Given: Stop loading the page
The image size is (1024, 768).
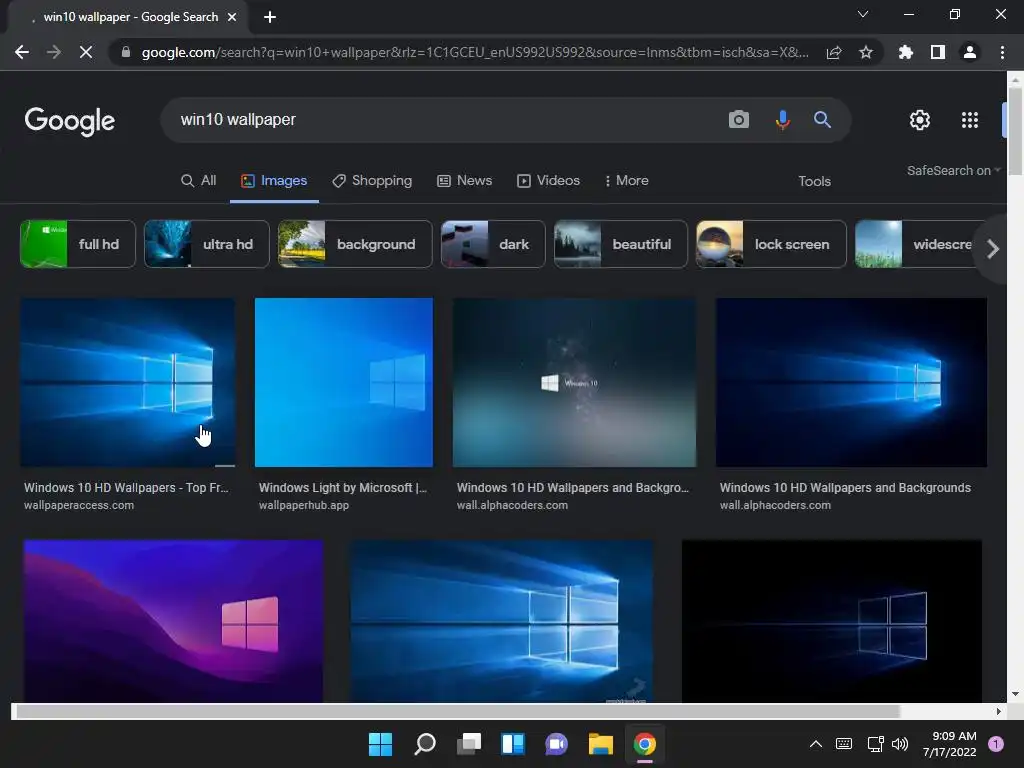Looking at the screenshot, I should tap(86, 52).
